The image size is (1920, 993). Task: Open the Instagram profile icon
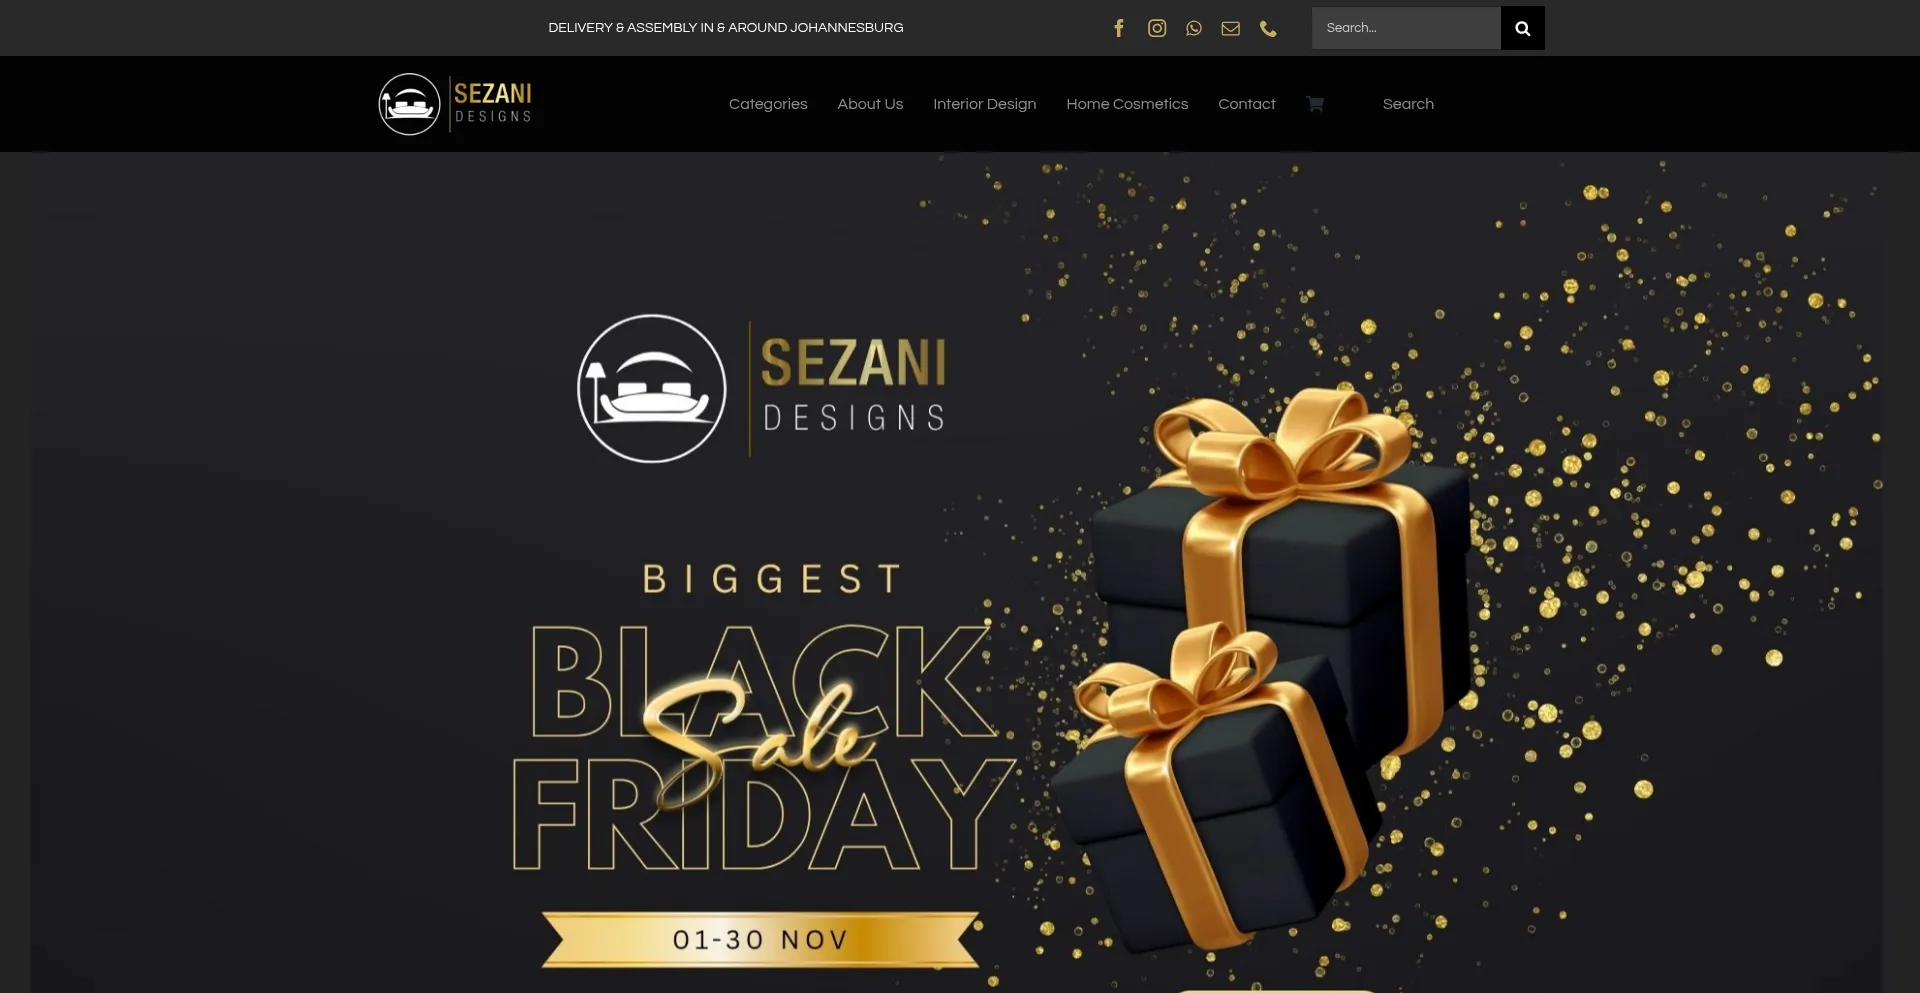1157,28
